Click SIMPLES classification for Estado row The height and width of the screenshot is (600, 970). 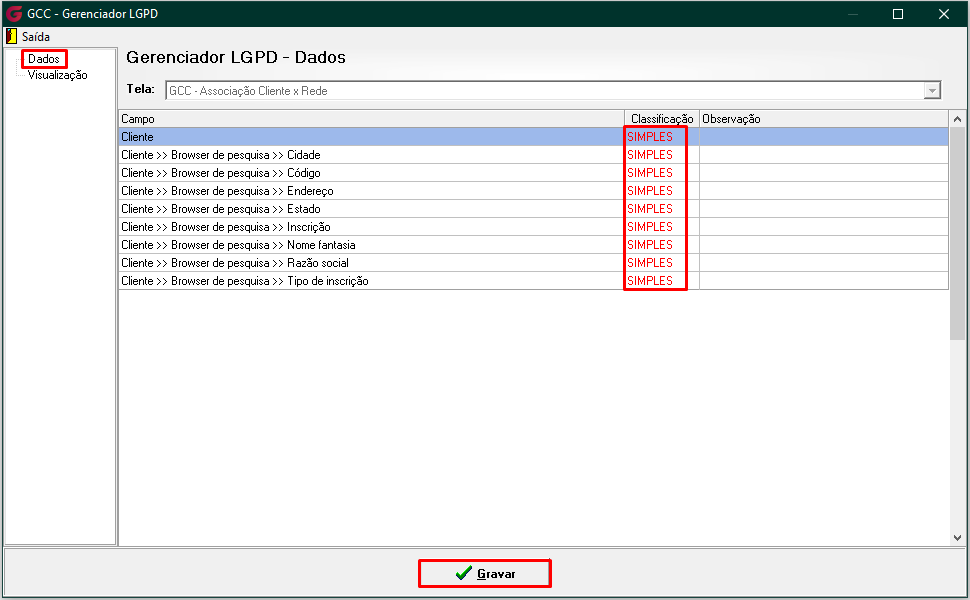pyautogui.click(x=650, y=208)
